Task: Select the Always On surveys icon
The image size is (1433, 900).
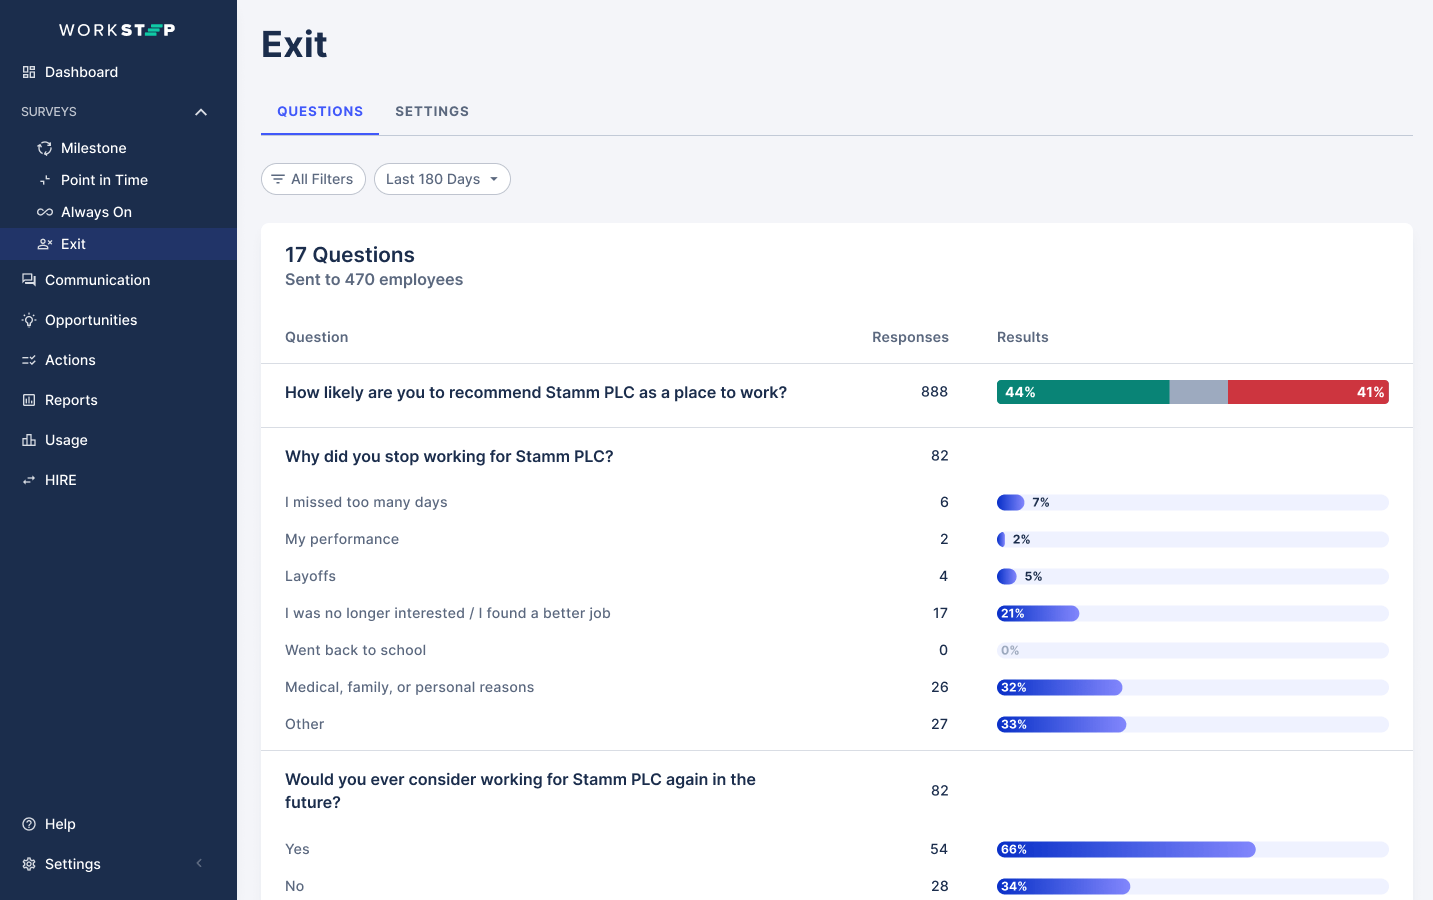Action: [x=43, y=212]
